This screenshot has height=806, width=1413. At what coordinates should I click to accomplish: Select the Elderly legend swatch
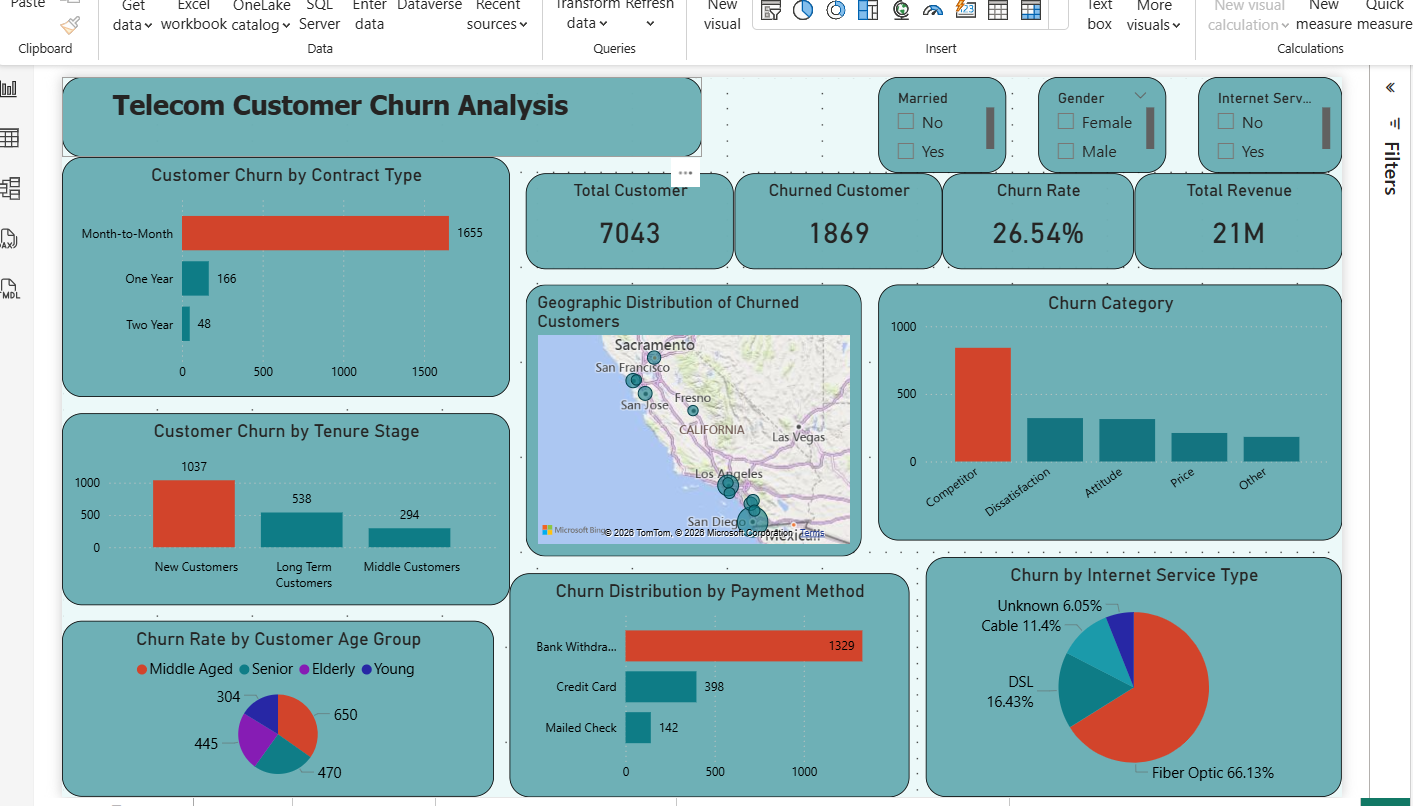click(304, 669)
